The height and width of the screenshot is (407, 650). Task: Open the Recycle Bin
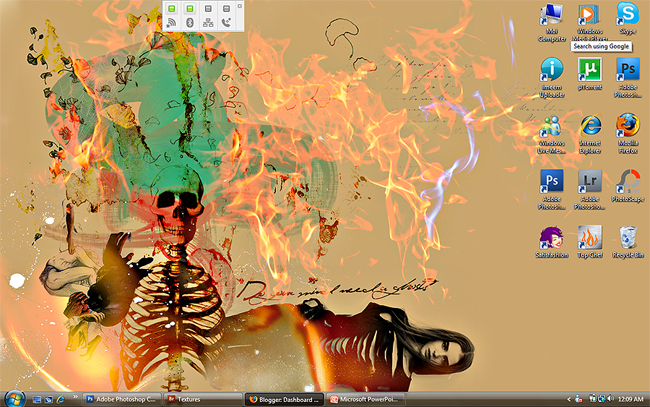coord(628,242)
